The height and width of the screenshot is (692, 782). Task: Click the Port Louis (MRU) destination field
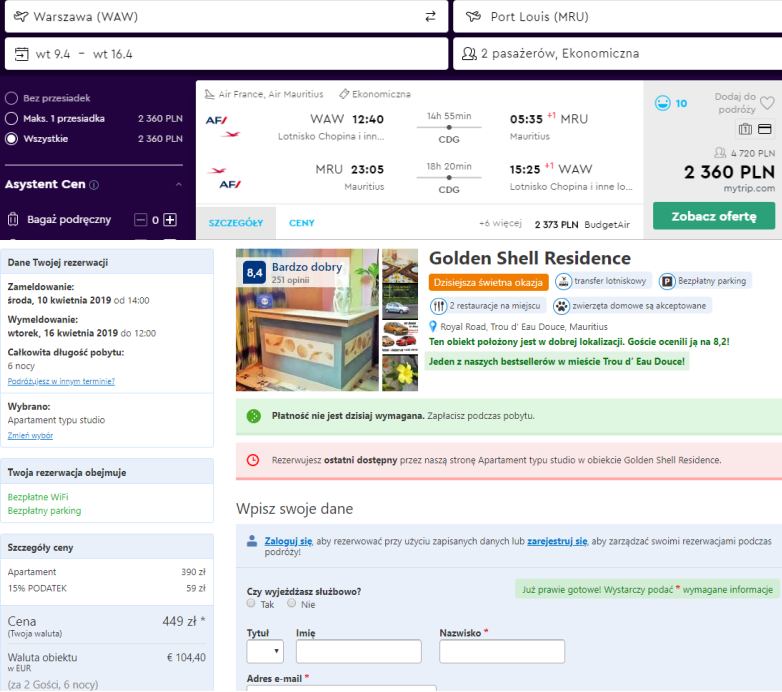coord(617,17)
